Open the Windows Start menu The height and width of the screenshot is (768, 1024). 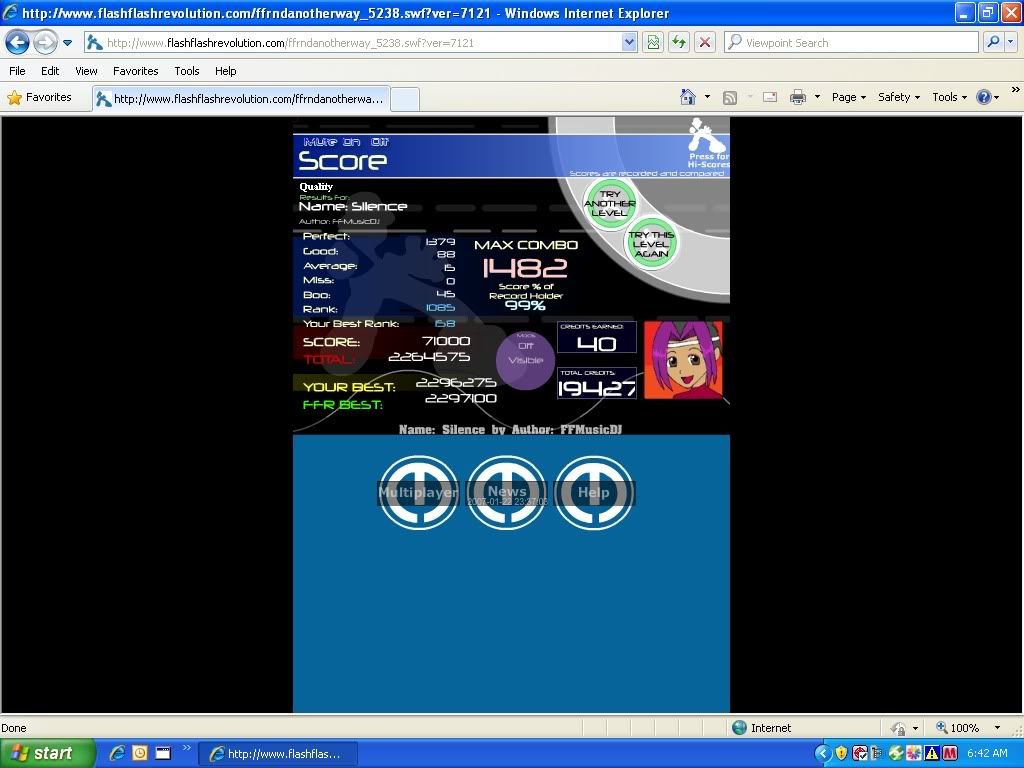pyautogui.click(x=47, y=753)
